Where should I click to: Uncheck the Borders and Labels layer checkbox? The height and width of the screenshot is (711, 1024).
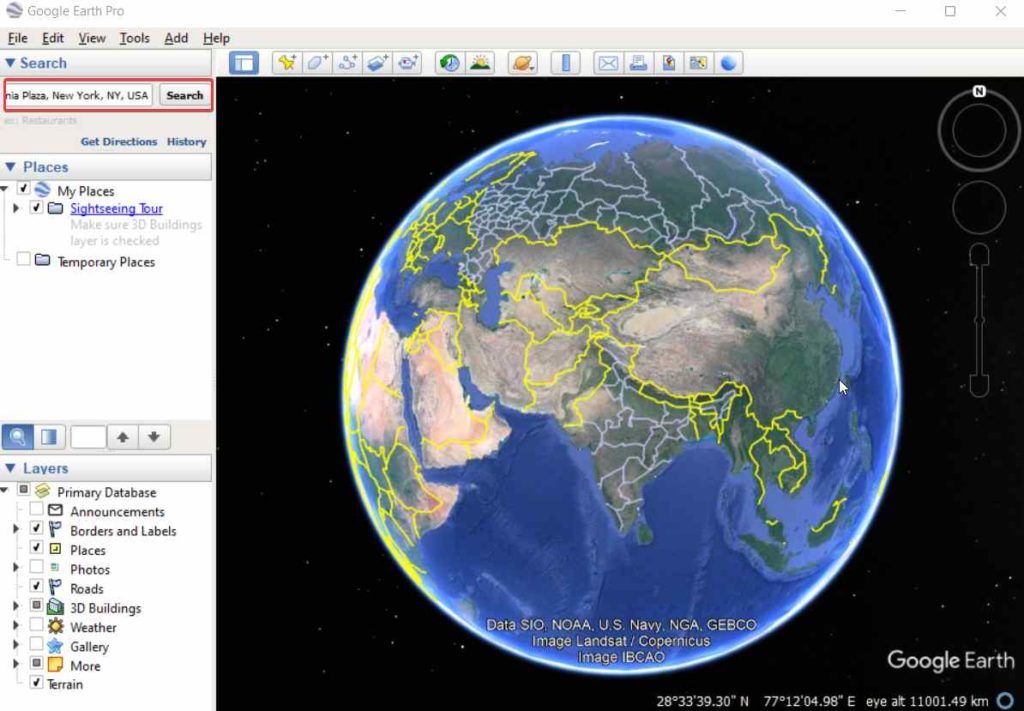tap(37, 528)
